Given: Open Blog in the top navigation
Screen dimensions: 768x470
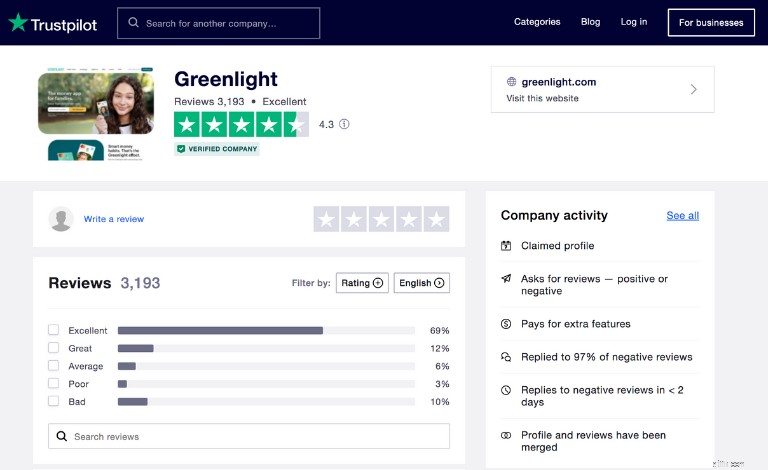Looking at the screenshot, I should point(590,22).
